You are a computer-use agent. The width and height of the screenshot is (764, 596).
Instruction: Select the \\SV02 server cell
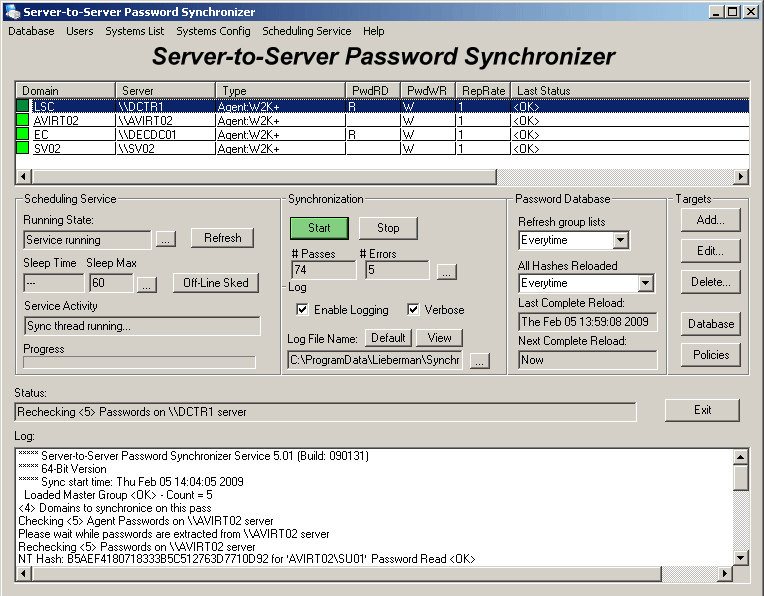pyautogui.click(x=166, y=148)
